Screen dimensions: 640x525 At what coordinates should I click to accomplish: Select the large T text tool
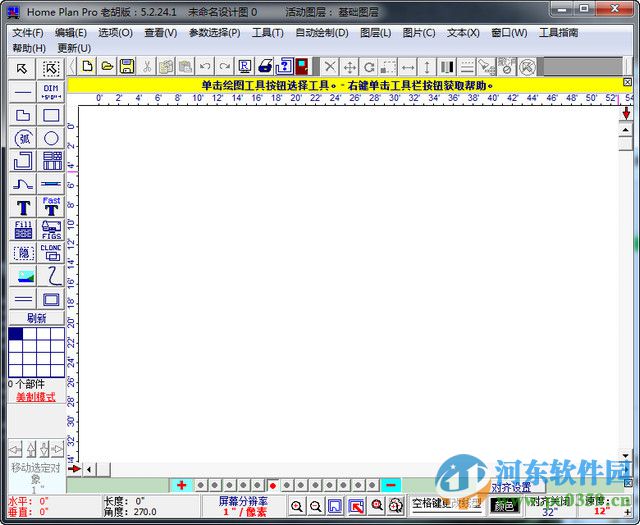23,207
